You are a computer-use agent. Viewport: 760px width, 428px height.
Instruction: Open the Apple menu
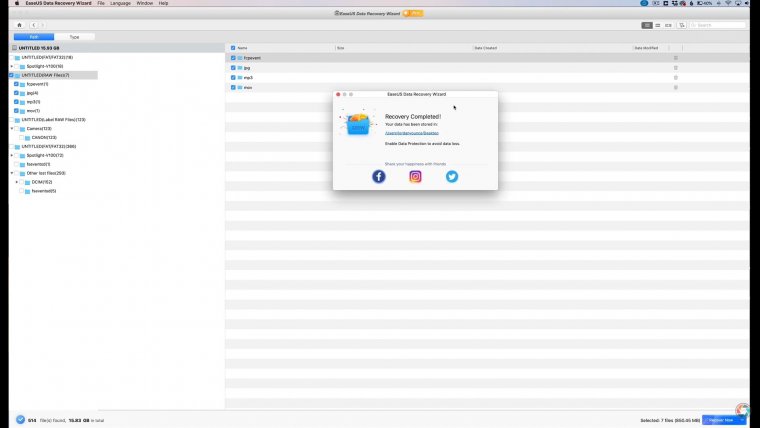point(17,3)
